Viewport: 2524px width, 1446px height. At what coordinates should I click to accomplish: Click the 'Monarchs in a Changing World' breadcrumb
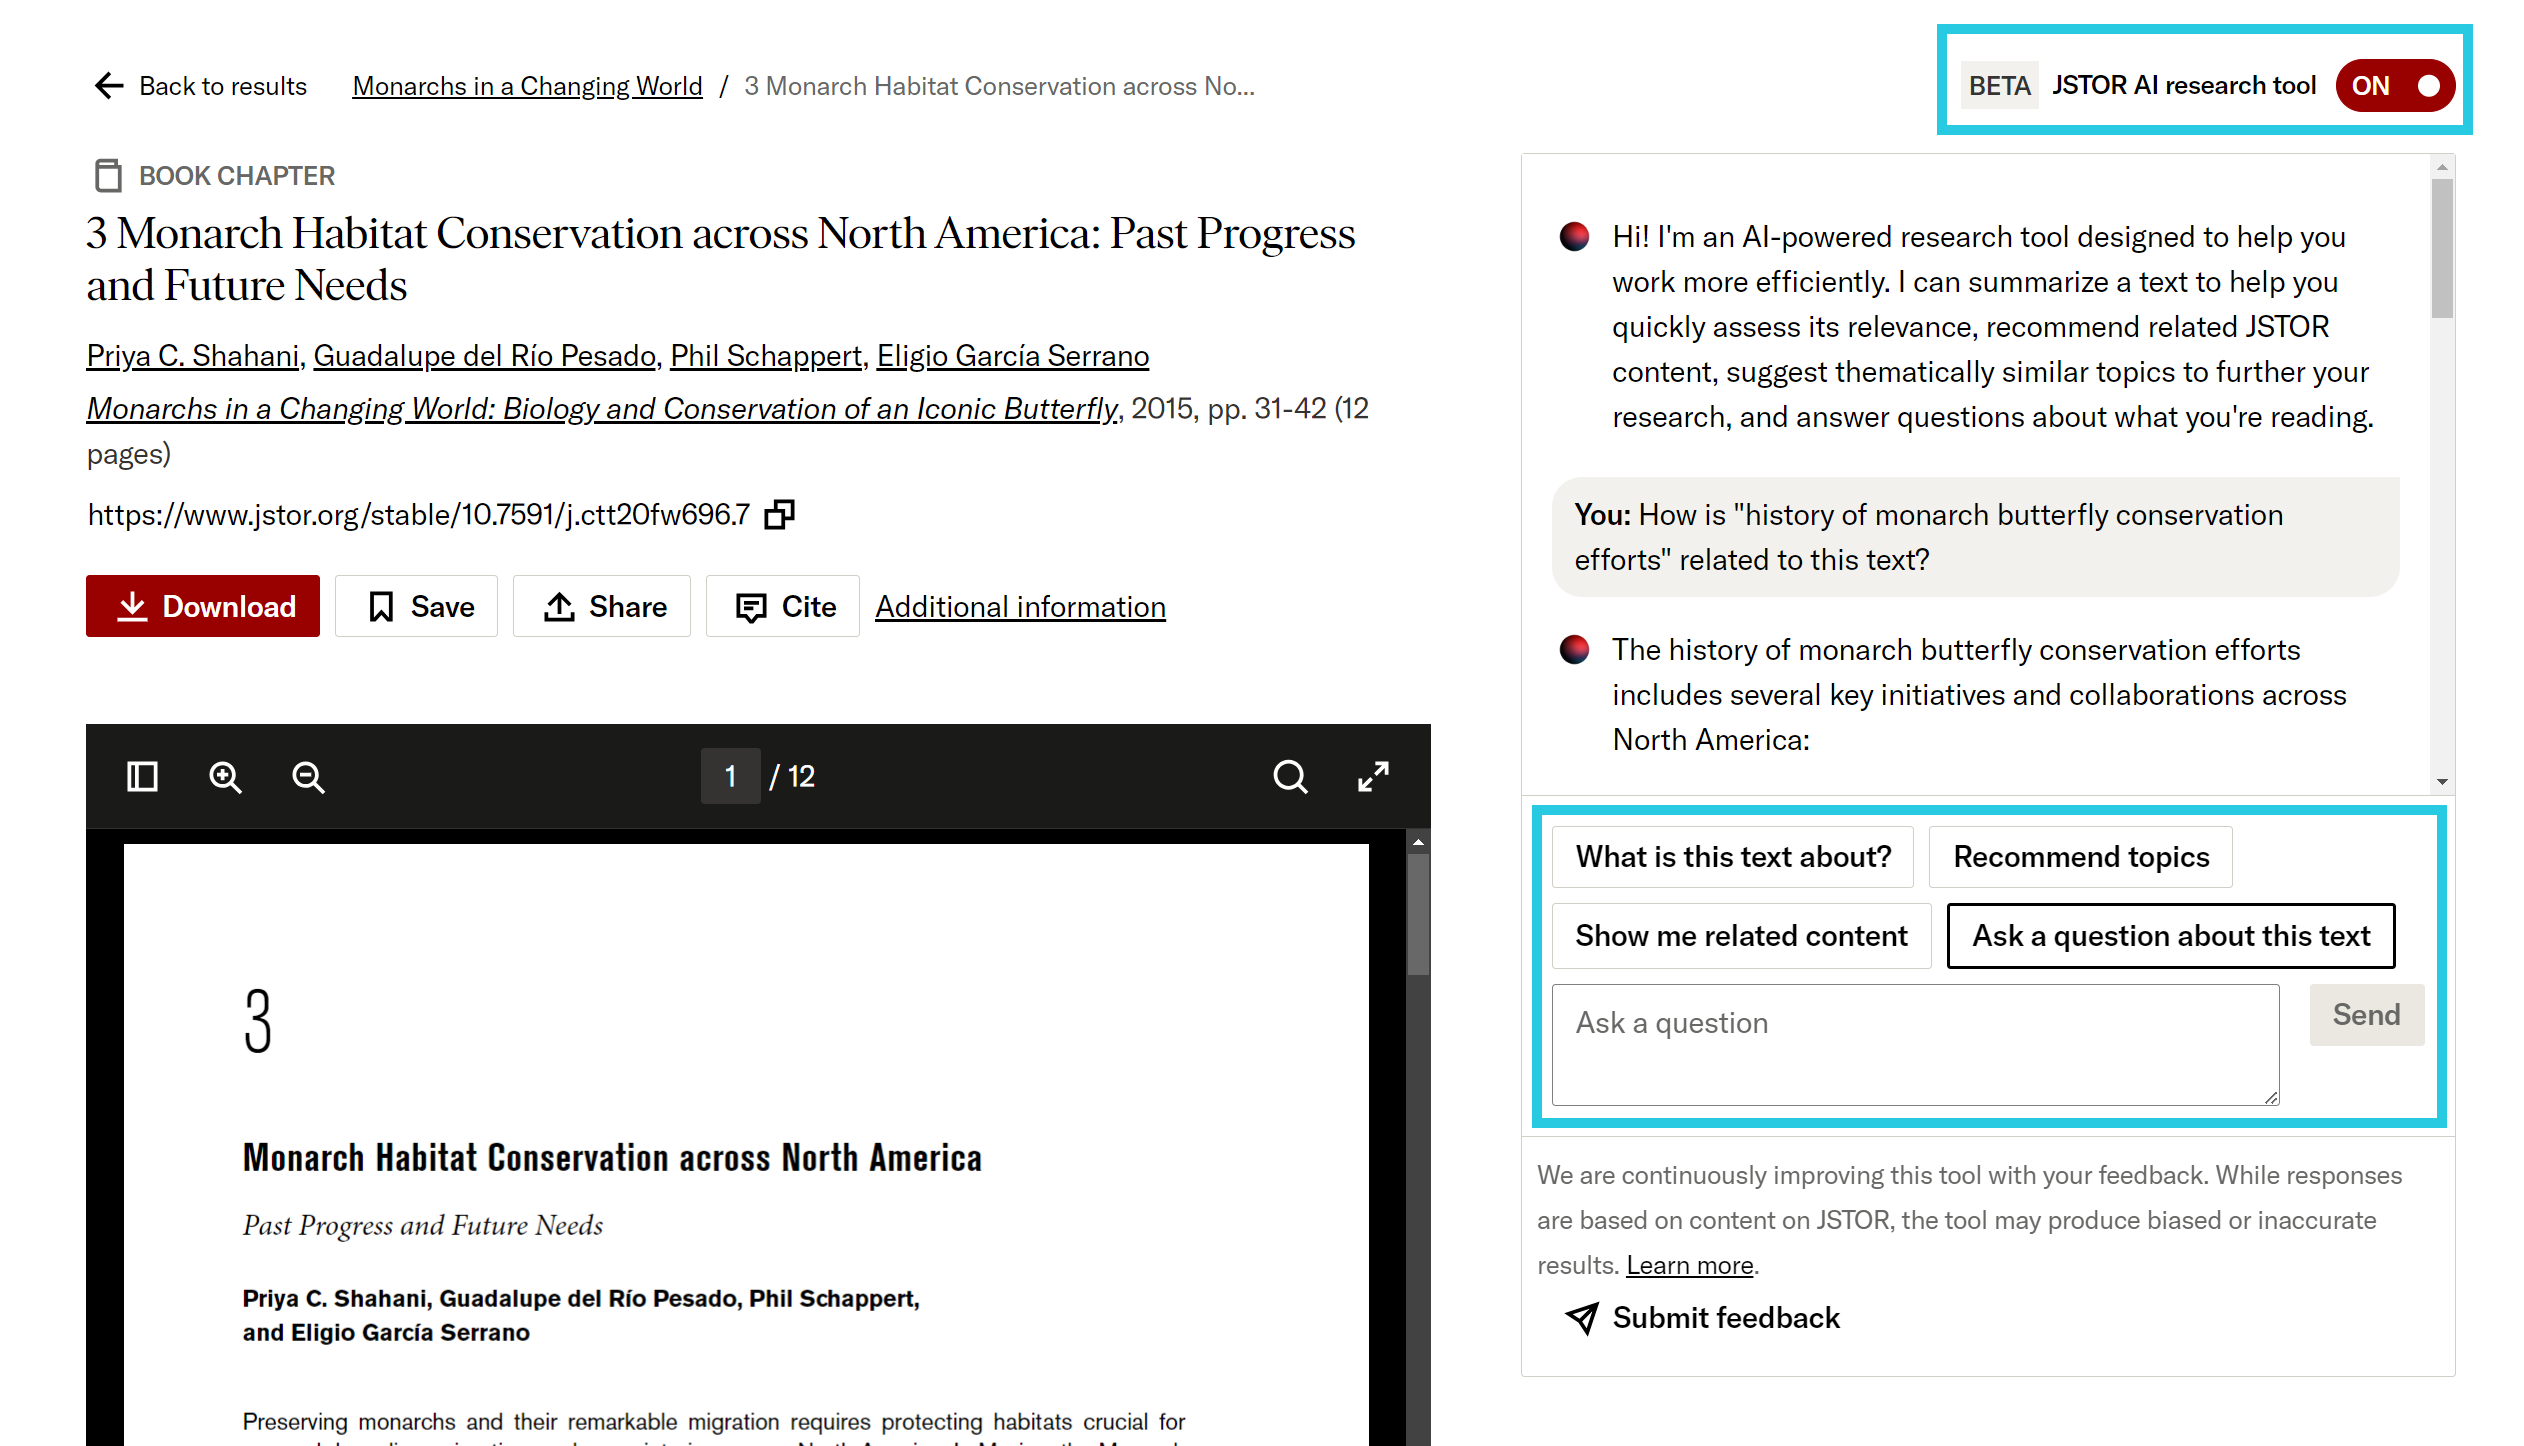pos(527,85)
